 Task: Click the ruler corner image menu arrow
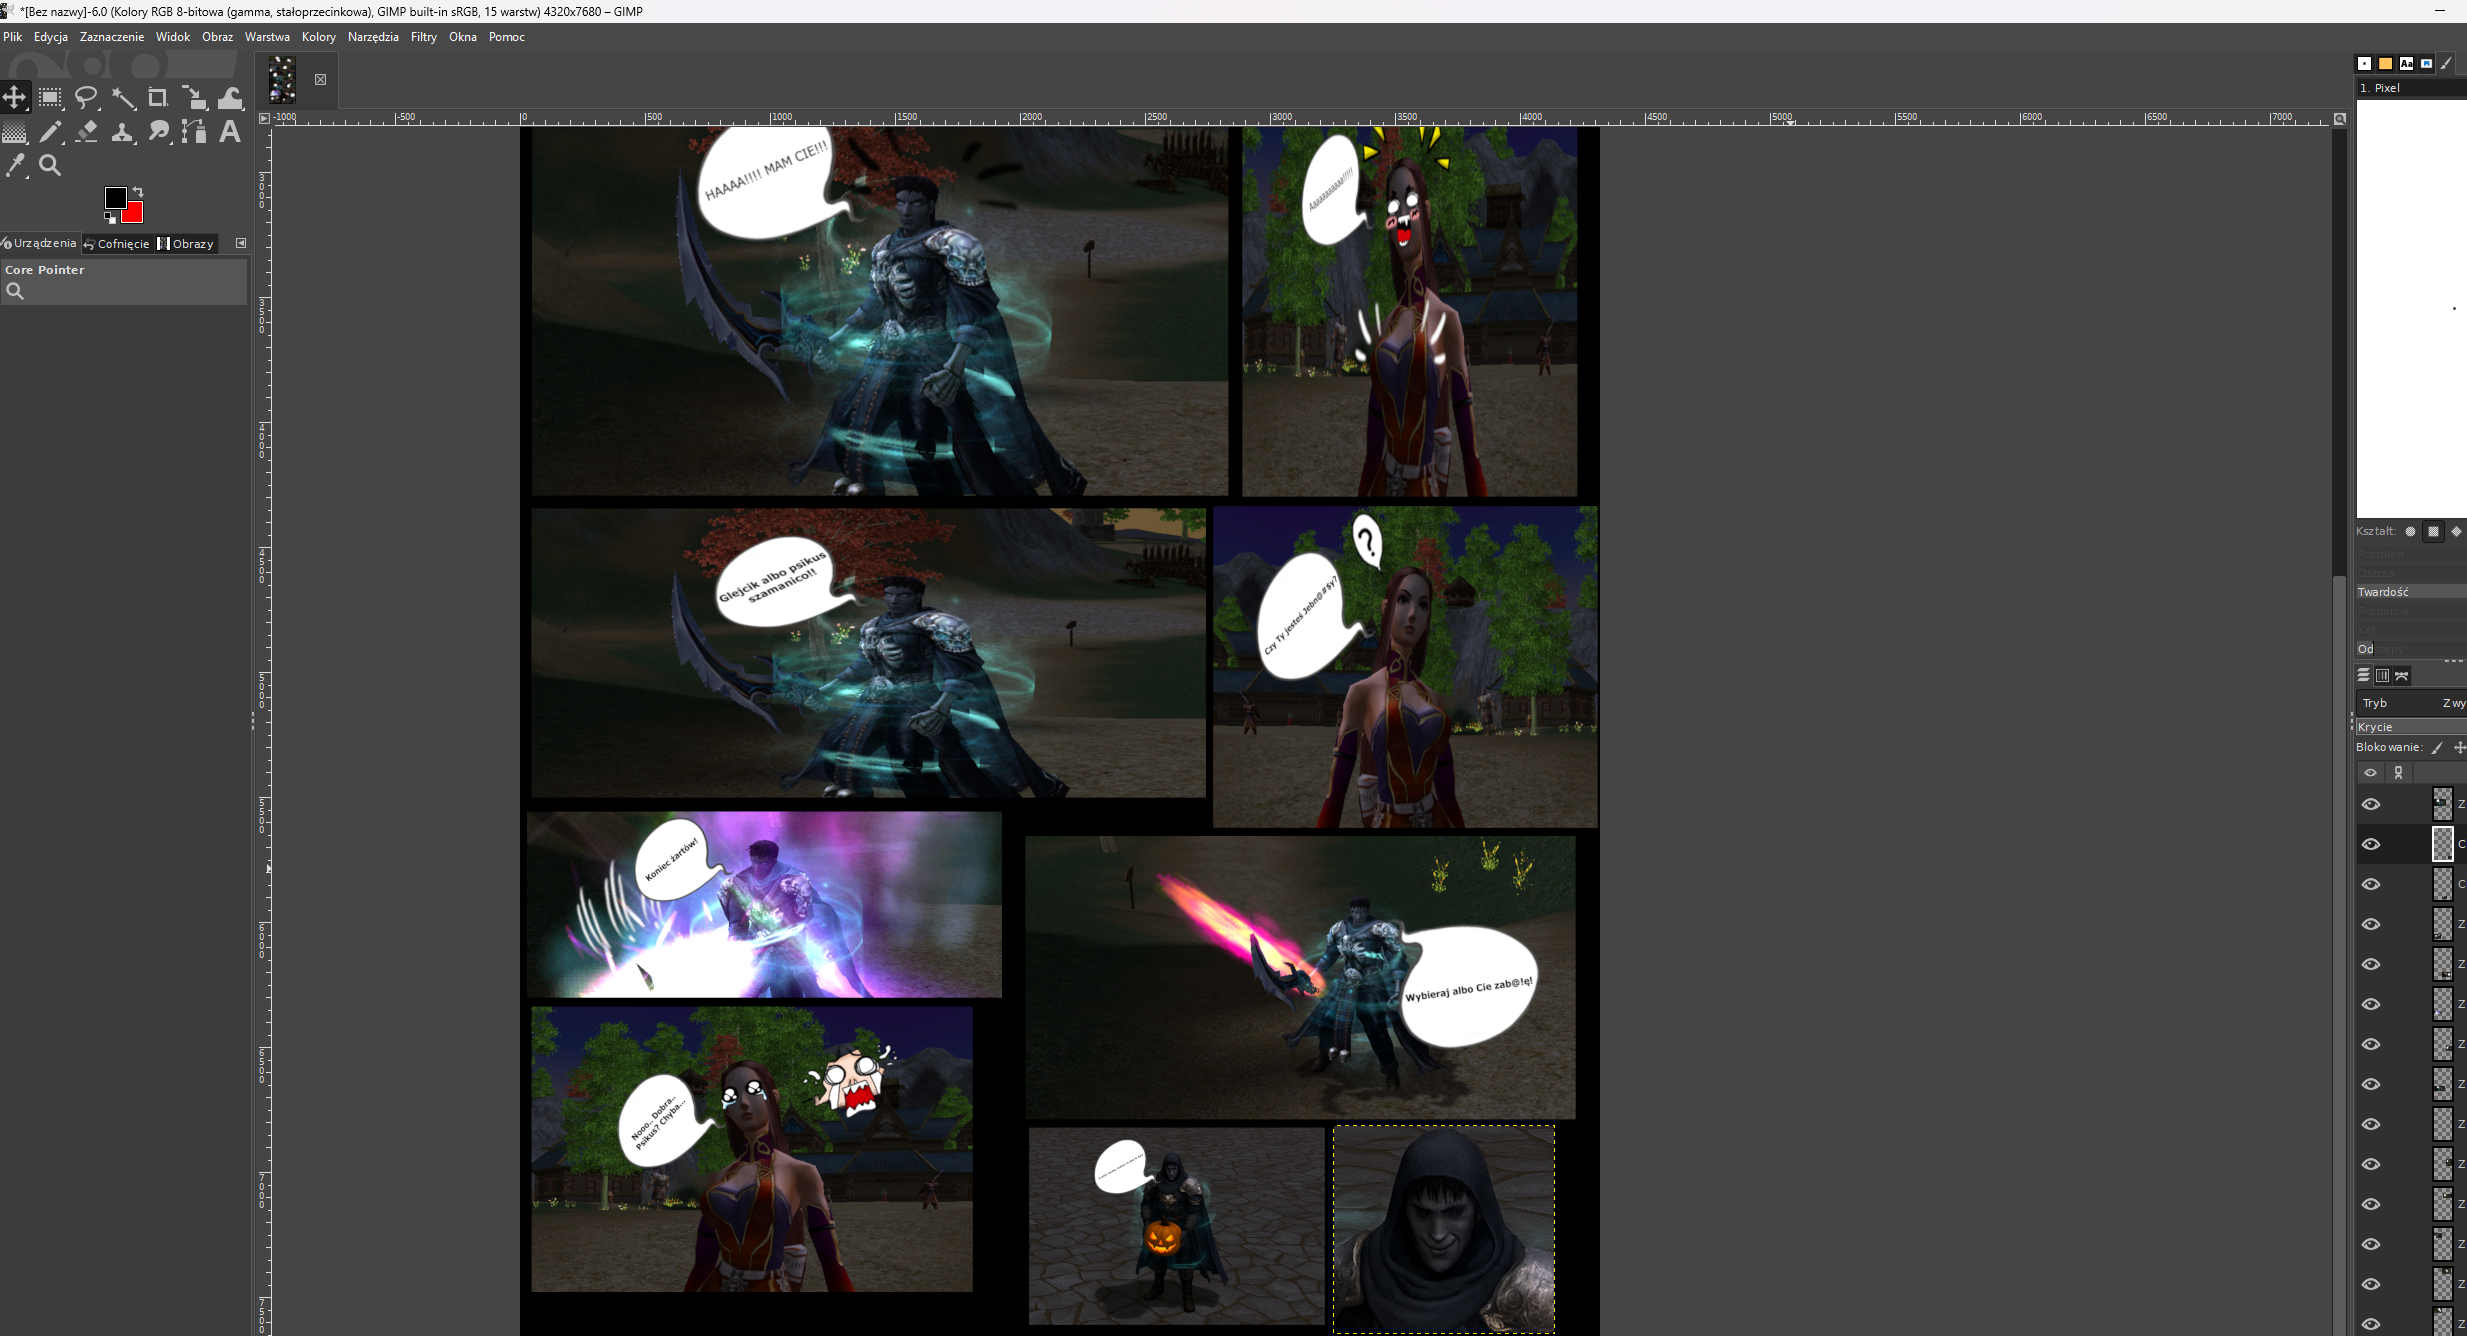click(x=264, y=118)
